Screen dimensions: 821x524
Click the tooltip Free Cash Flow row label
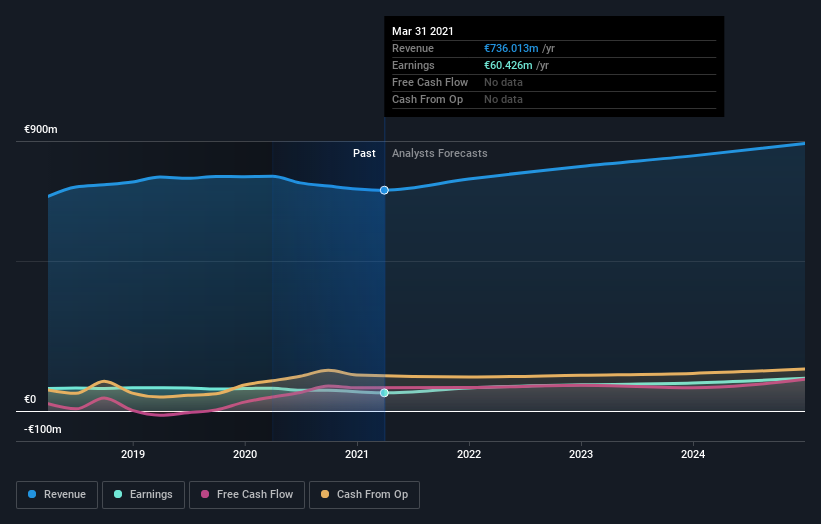(430, 82)
